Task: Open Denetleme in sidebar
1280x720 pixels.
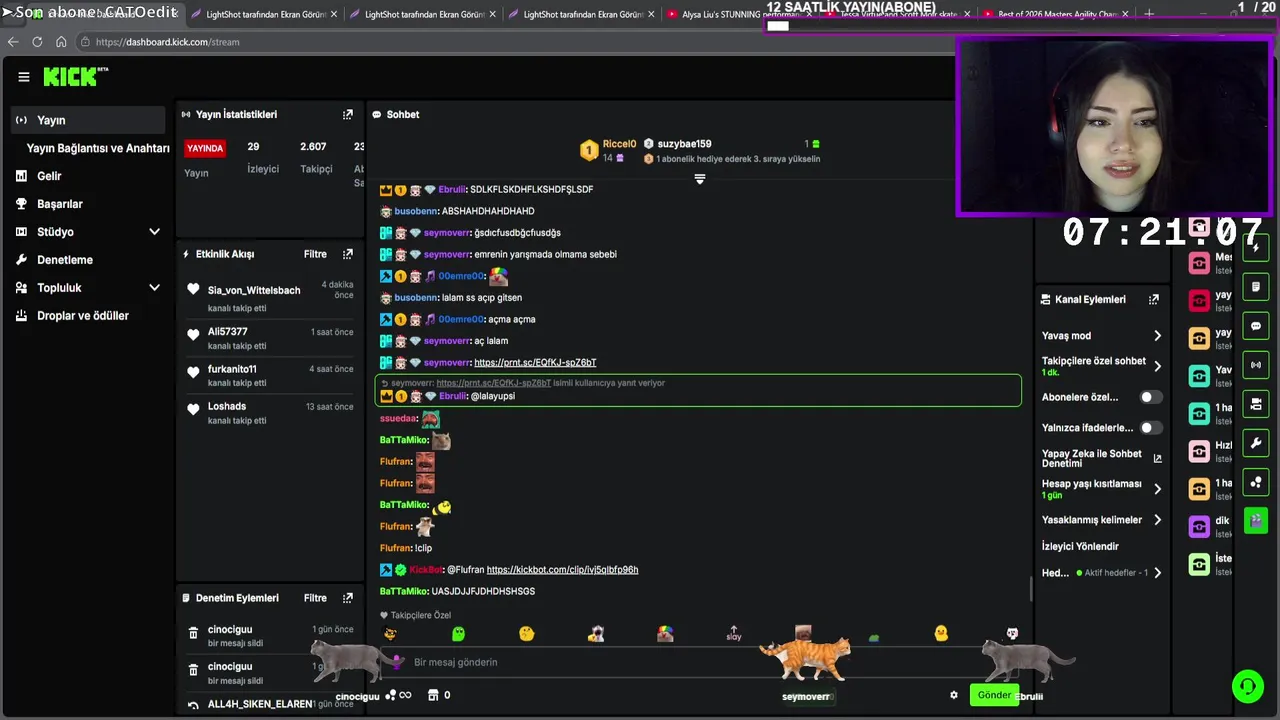Action: (64, 260)
